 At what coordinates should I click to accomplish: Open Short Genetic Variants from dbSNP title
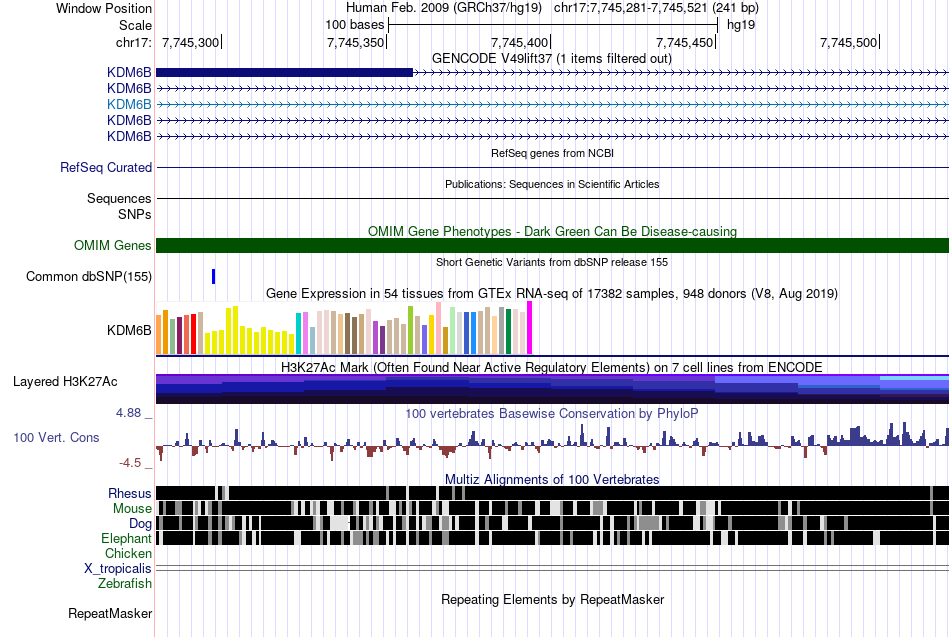(x=552, y=262)
